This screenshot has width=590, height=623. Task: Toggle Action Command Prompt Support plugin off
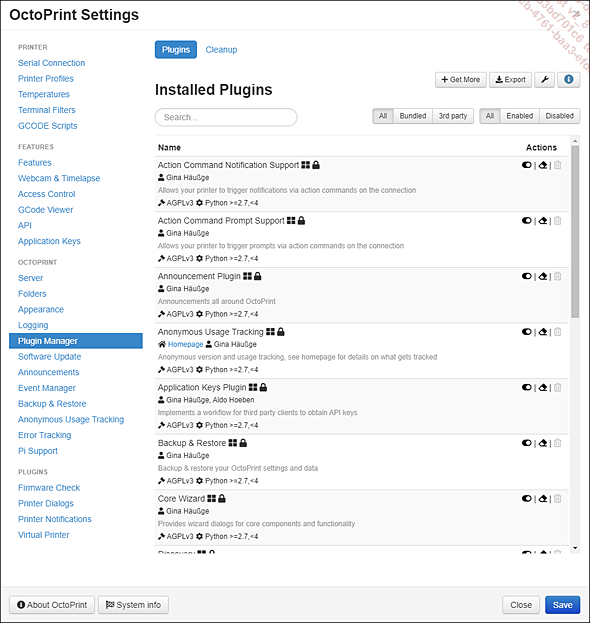click(527, 221)
